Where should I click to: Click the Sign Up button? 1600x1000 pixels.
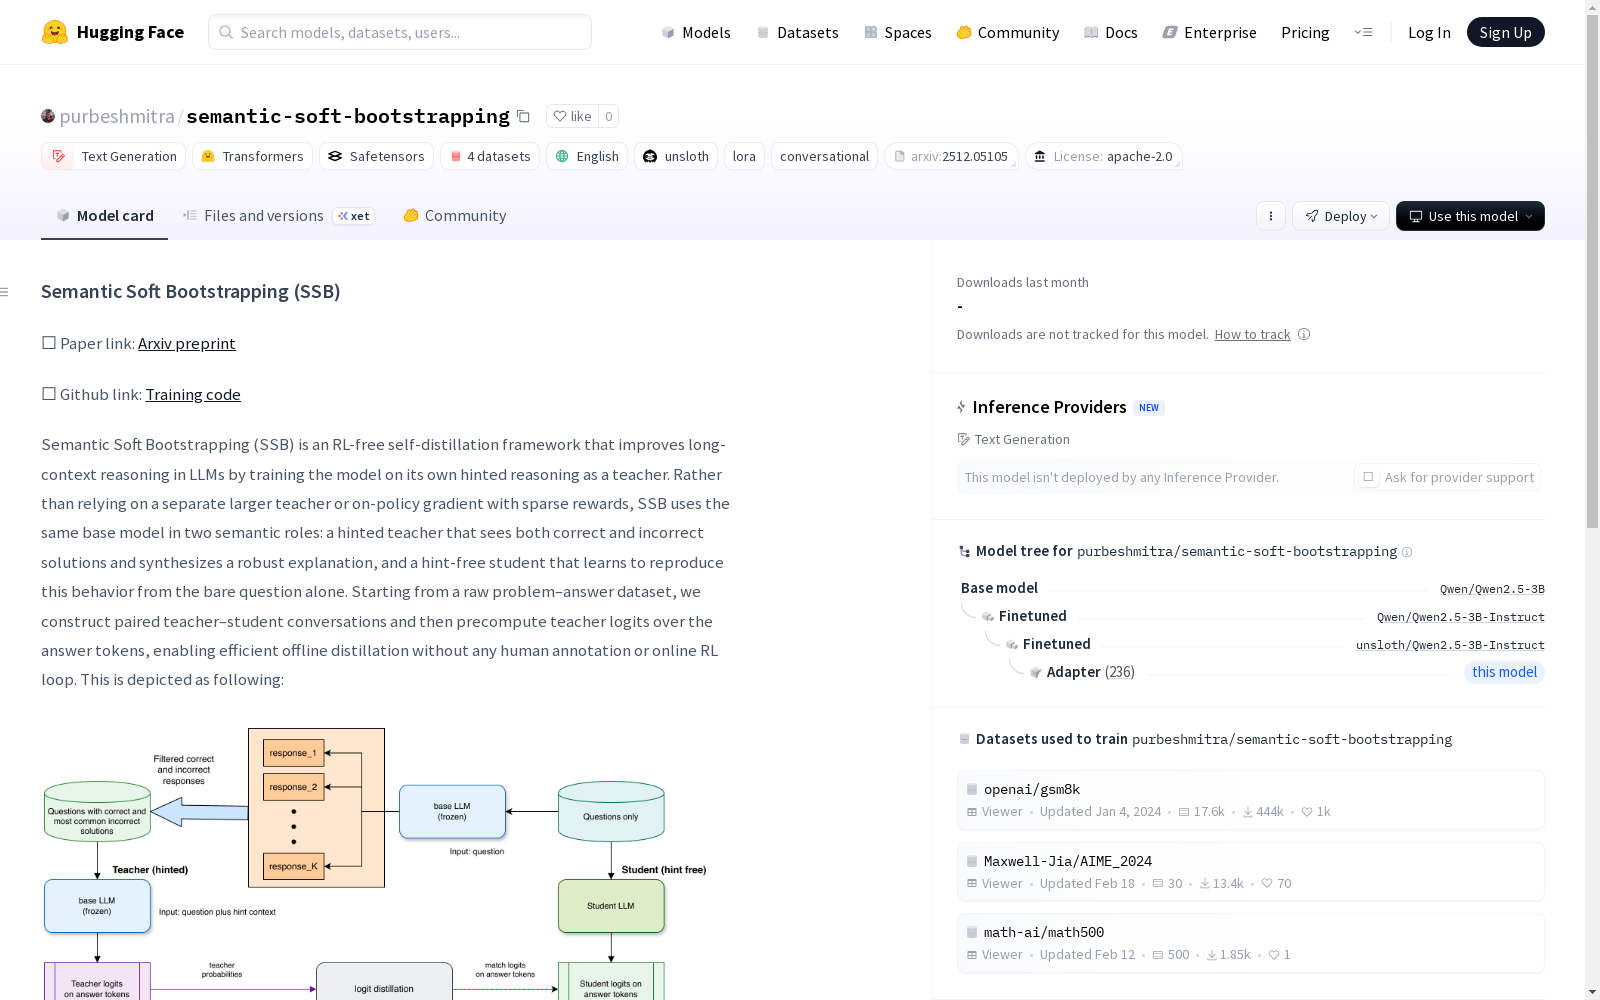click(x=1505, y=32)
